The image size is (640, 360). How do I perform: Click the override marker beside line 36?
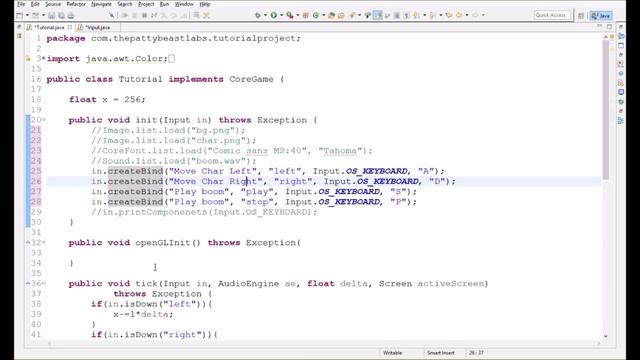coord(28,283)
